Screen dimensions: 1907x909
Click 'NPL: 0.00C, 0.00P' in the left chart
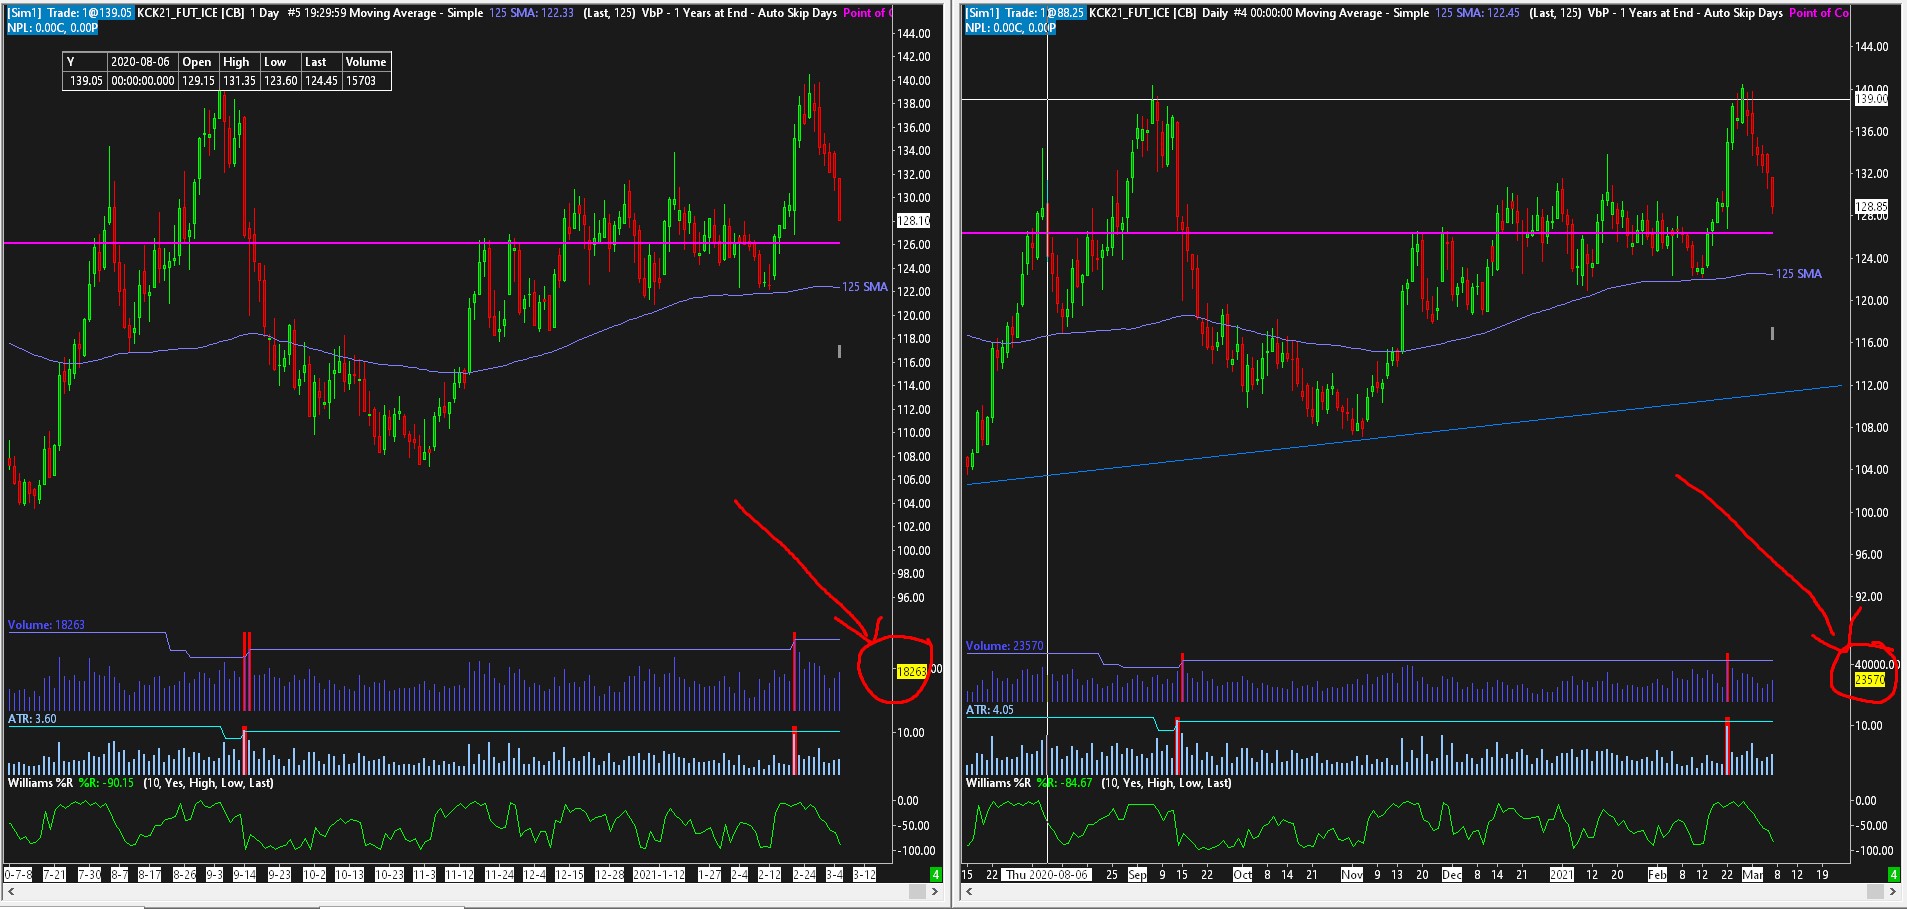52,28
